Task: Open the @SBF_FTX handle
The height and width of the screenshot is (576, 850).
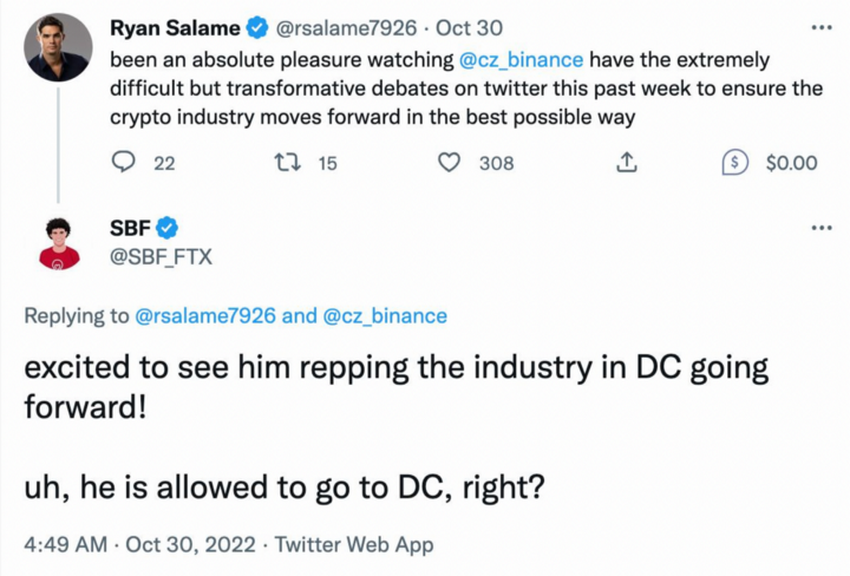Action: 160,259
